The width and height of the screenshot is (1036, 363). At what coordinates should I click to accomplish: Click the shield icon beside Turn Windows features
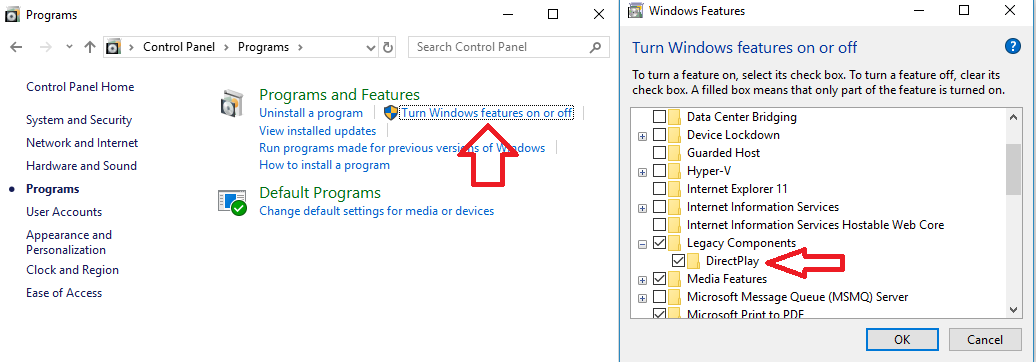pos(391,113)
